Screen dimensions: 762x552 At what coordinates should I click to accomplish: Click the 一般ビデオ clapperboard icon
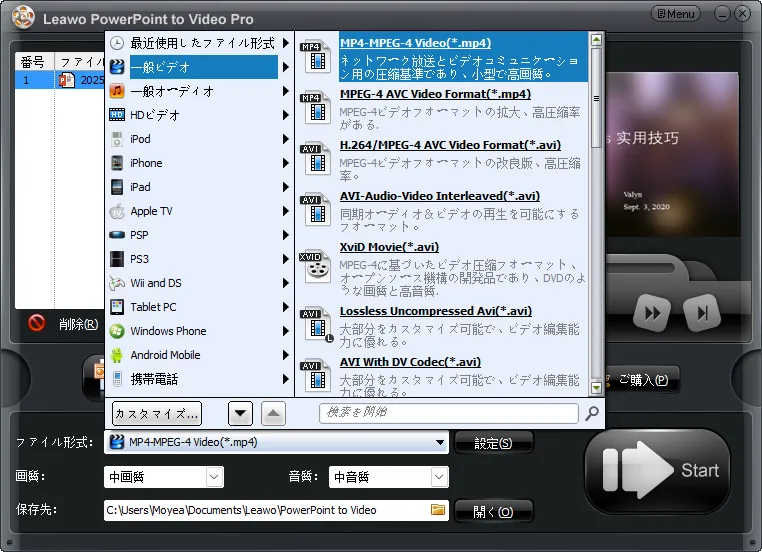(117, 67)
